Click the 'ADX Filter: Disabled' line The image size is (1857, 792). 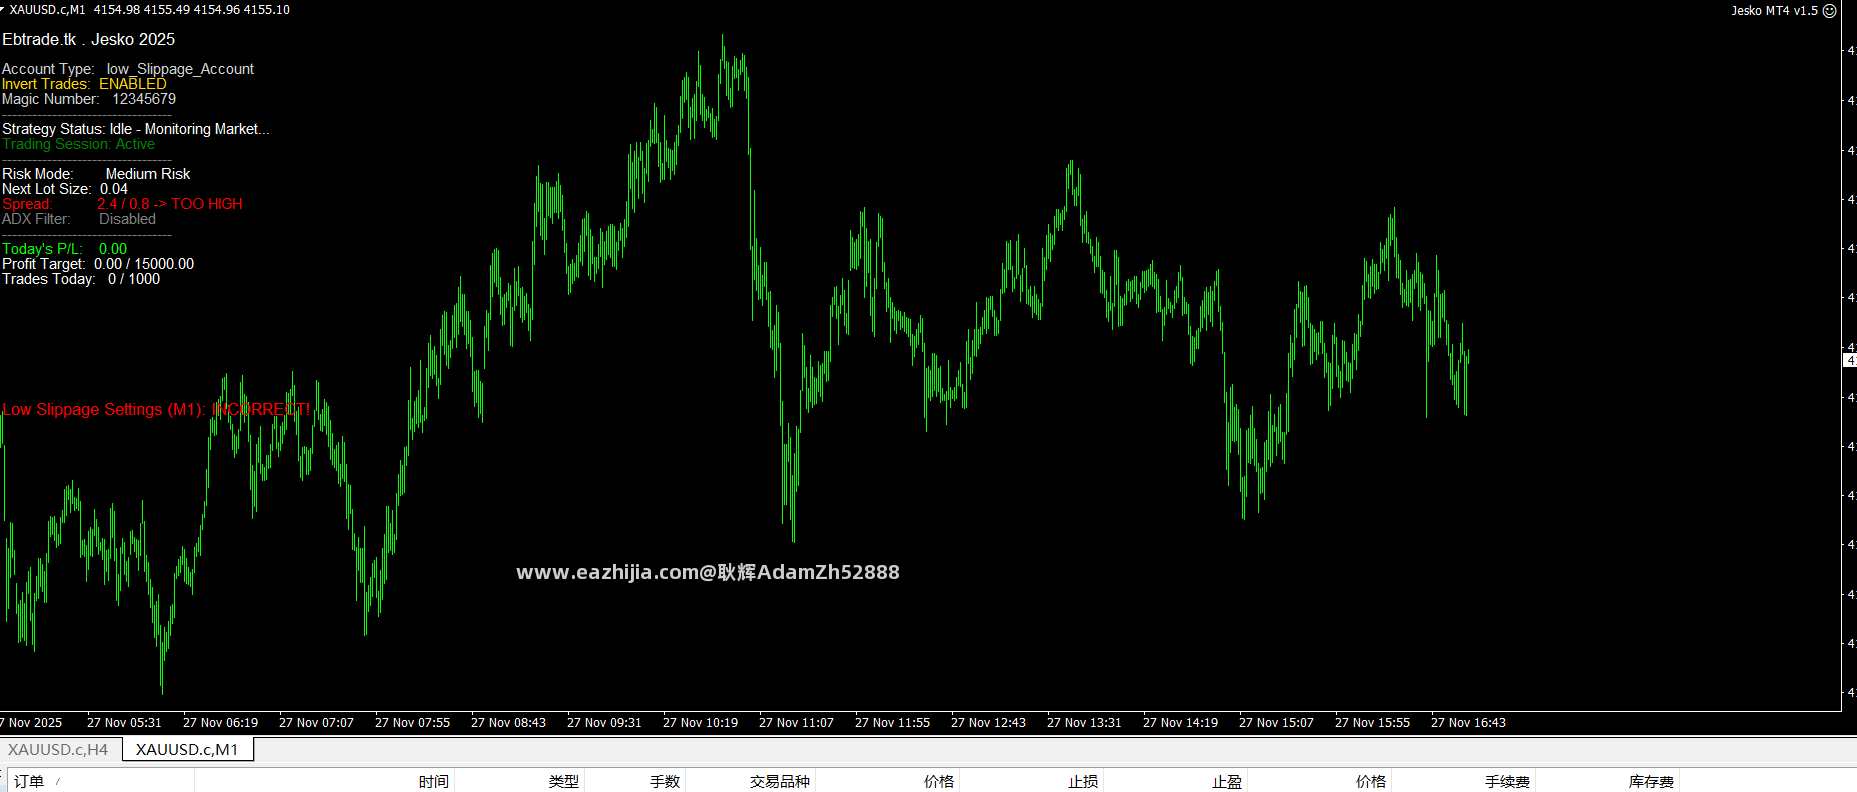79,219
